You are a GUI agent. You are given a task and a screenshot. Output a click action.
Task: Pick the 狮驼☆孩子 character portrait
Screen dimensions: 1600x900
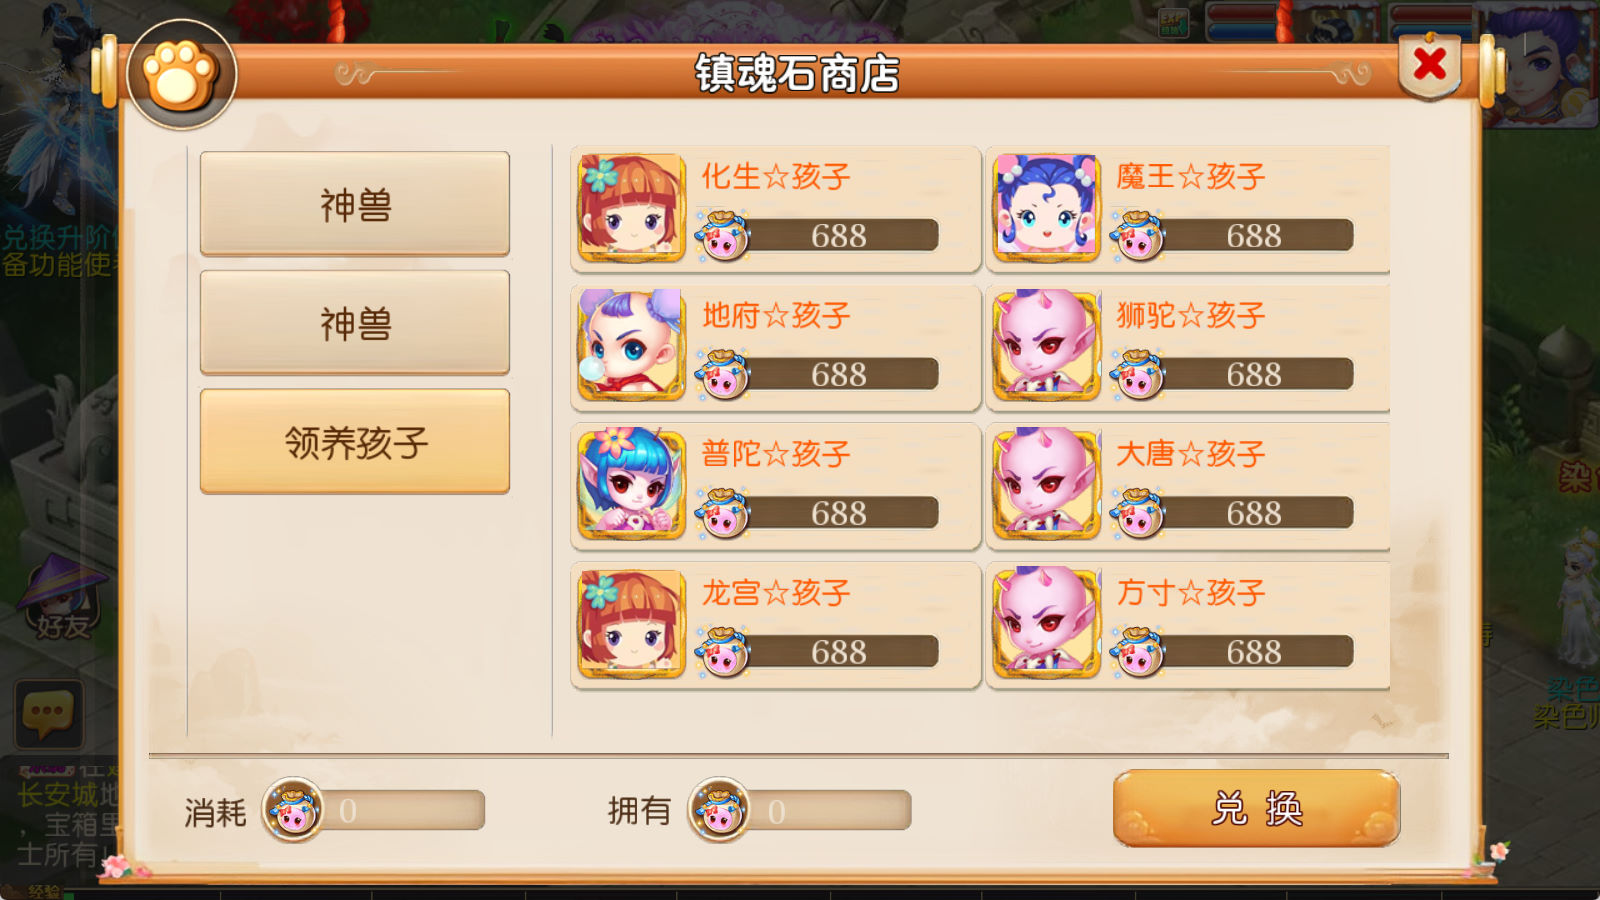(1047, 346)
